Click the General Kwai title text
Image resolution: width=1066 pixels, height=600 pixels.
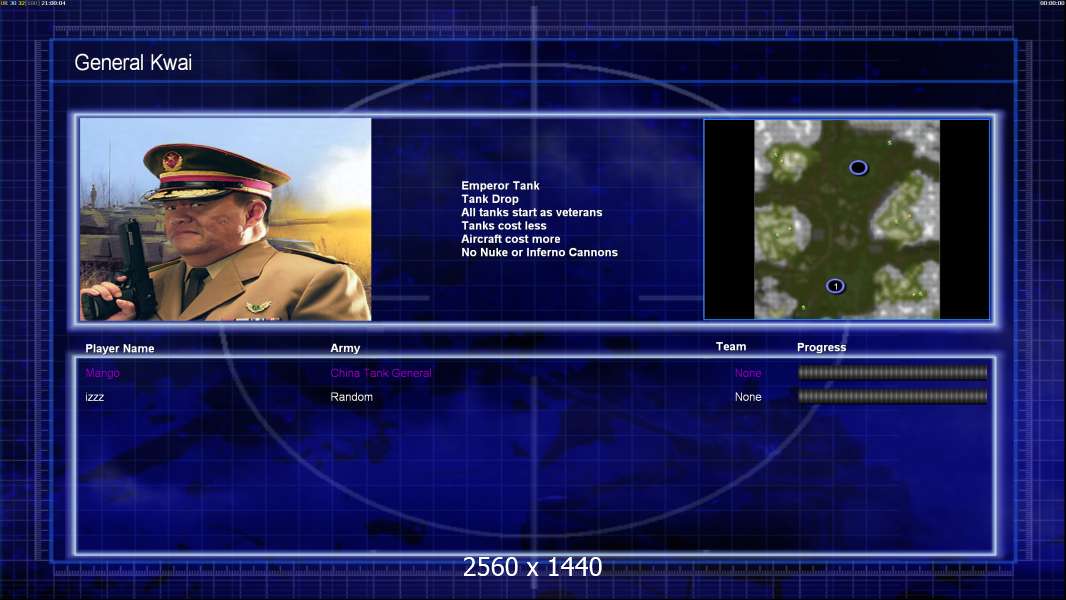point(133,63)
